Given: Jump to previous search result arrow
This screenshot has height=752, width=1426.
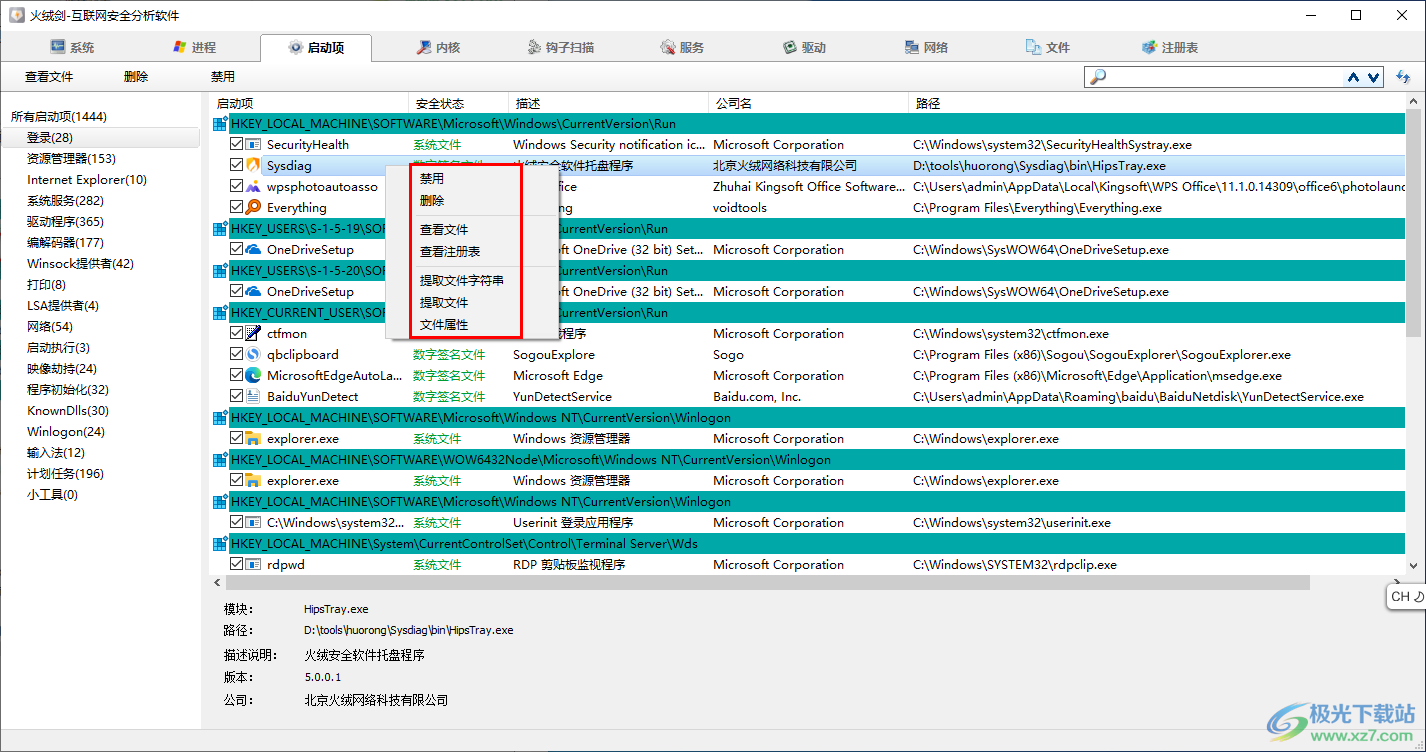Looking at the screenshot, I should [x=1353, y=77].
